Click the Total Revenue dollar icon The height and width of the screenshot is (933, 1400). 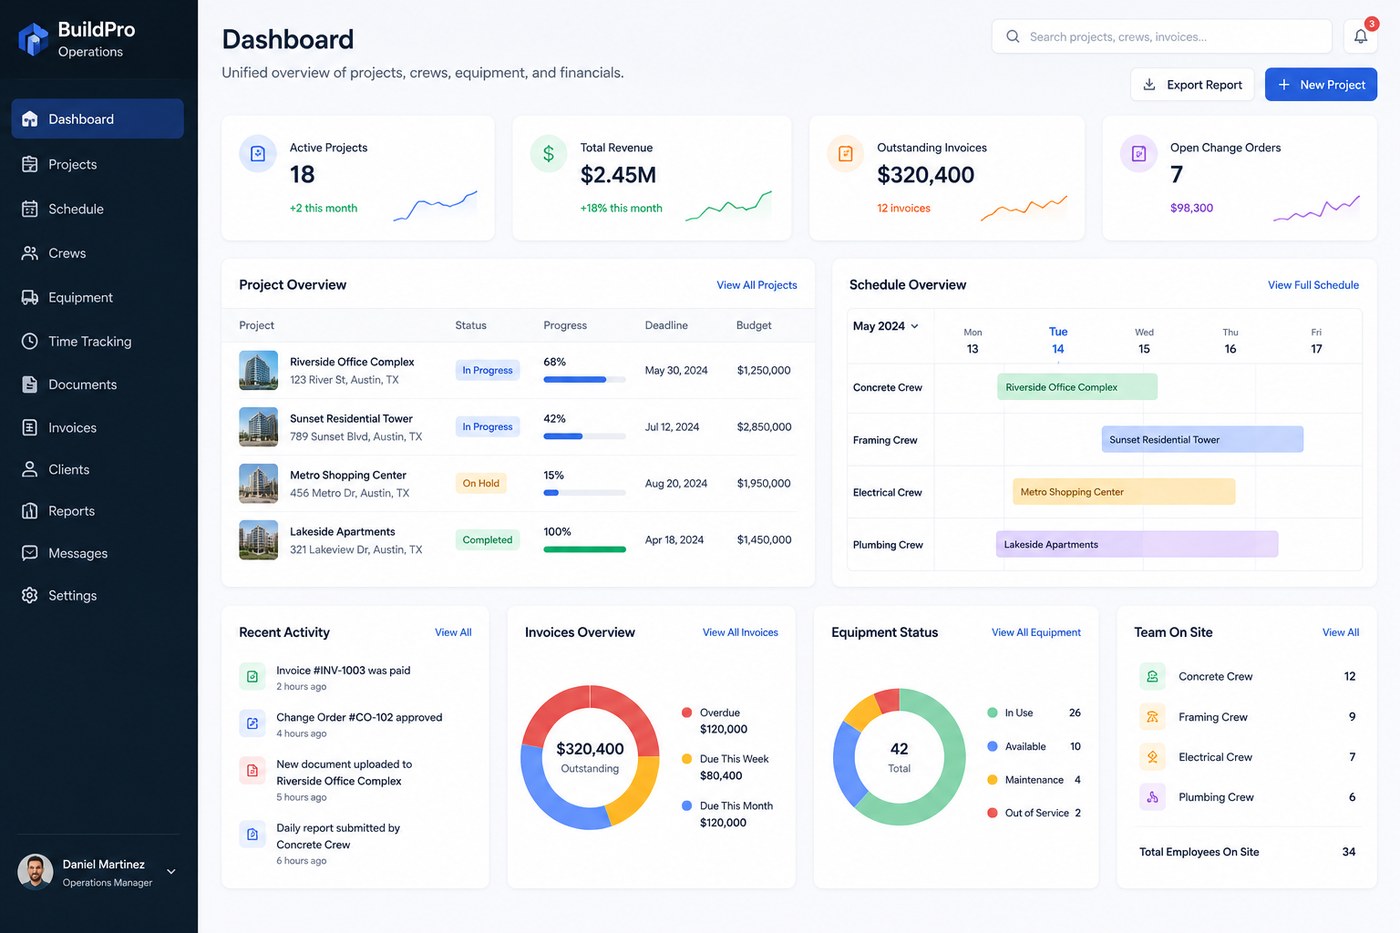[x=548, y=154]
